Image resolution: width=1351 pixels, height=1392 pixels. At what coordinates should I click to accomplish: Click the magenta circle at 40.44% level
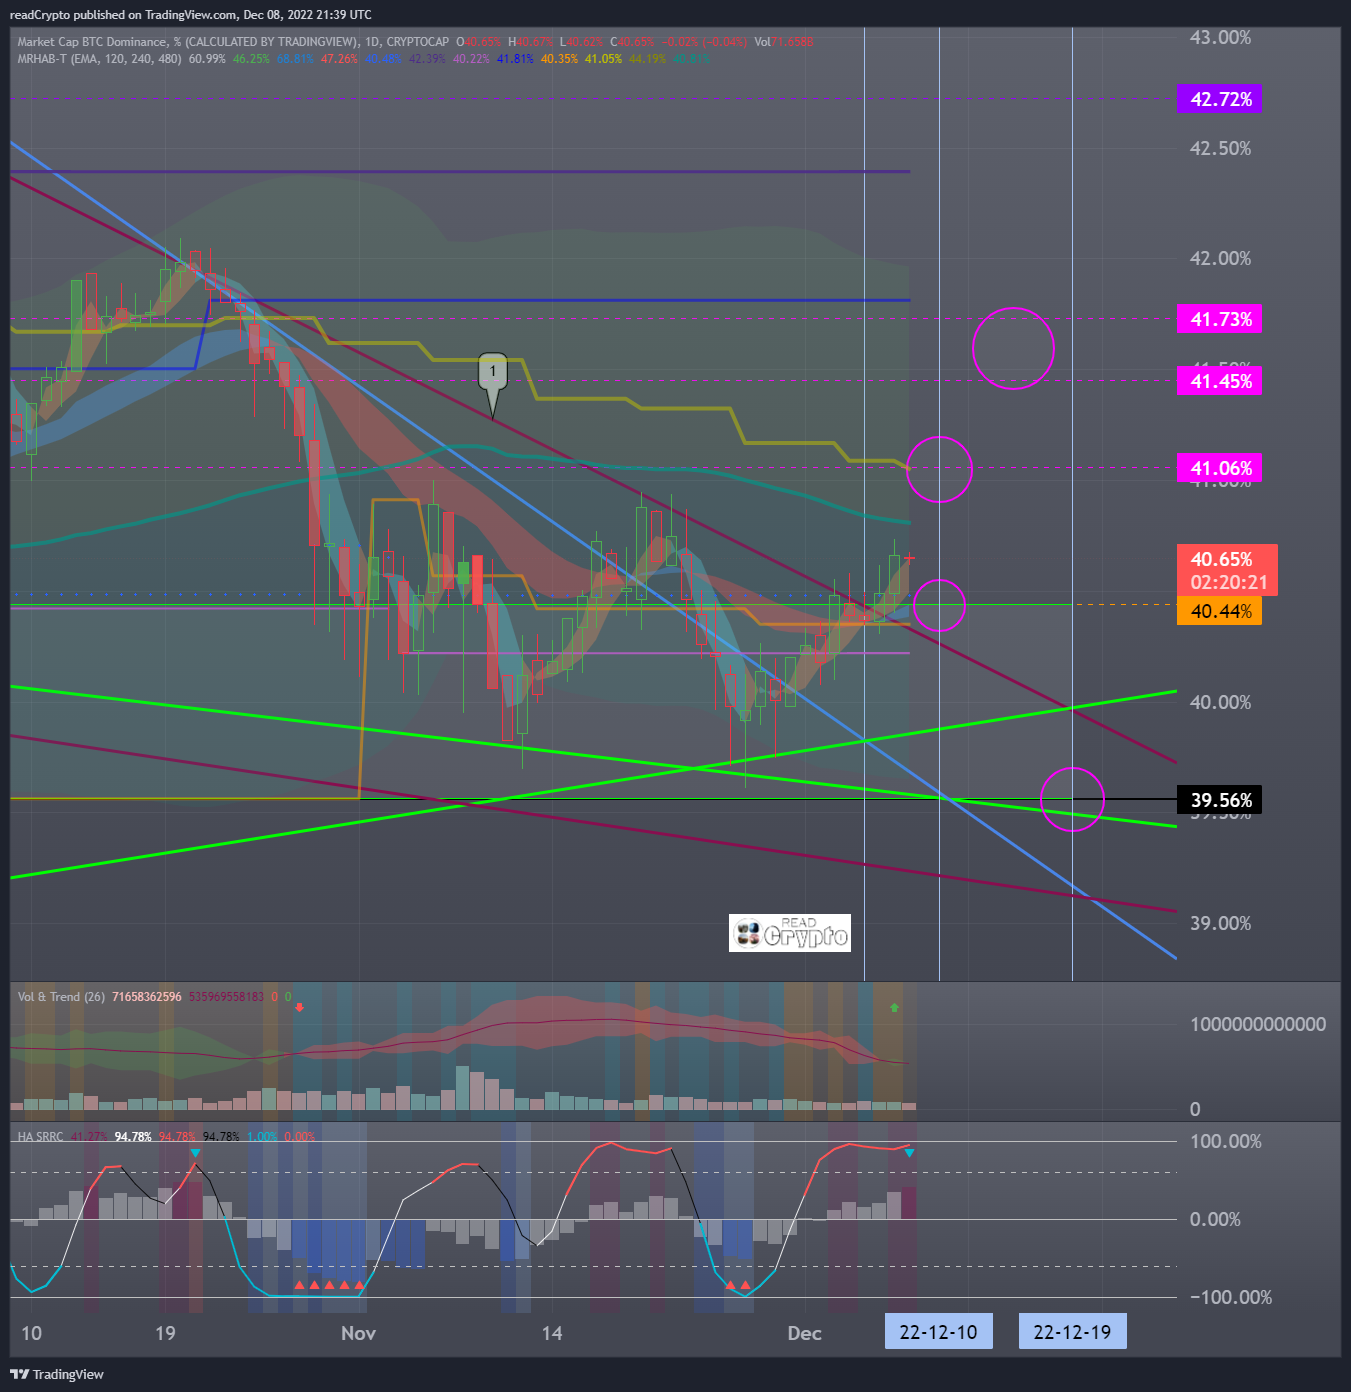pos(939,605)
